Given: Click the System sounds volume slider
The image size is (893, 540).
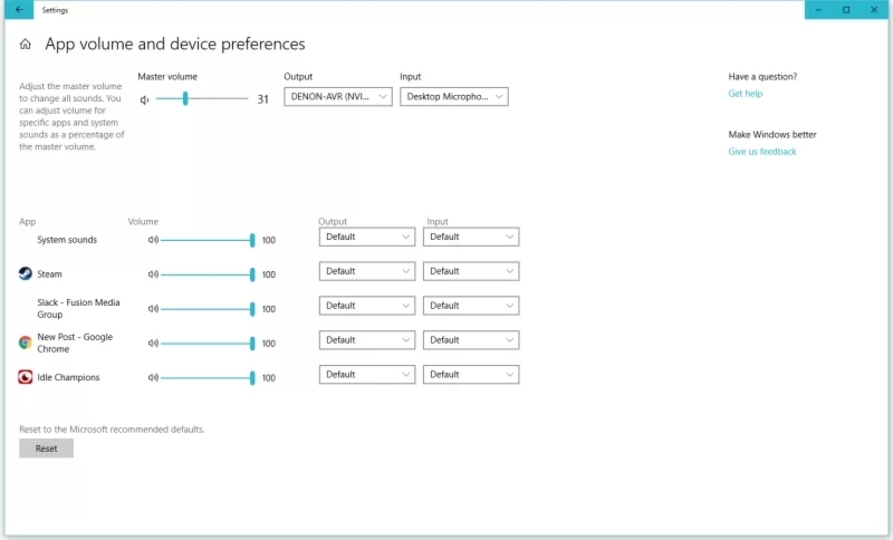Looking at the screenshot, I should click(x=208, y=240).
